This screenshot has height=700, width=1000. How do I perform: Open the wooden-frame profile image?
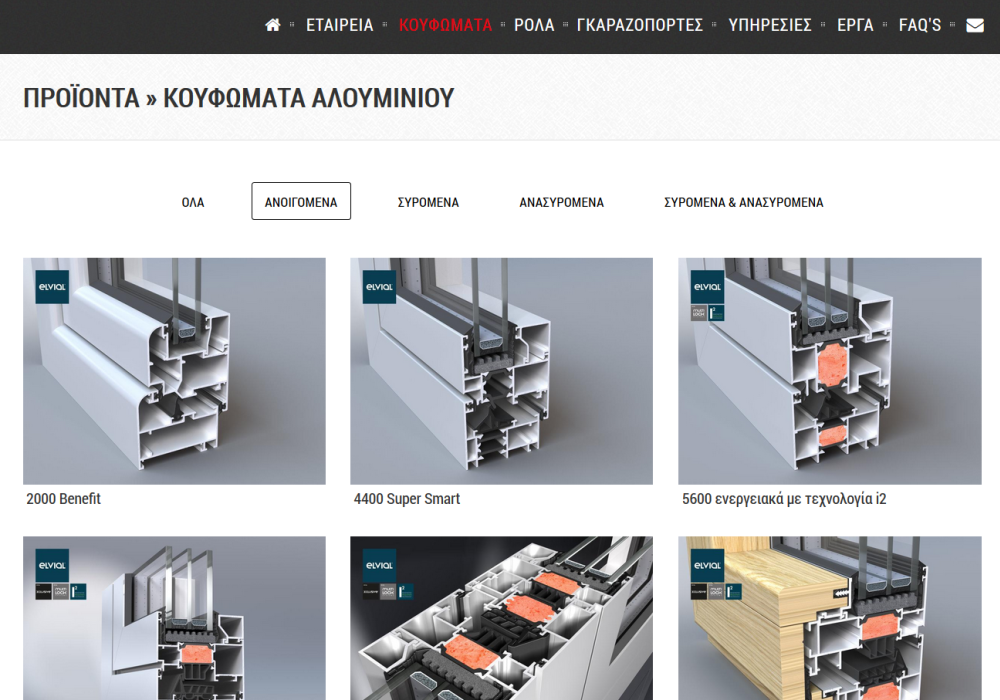pyautogui.click(x=830, y=618)
